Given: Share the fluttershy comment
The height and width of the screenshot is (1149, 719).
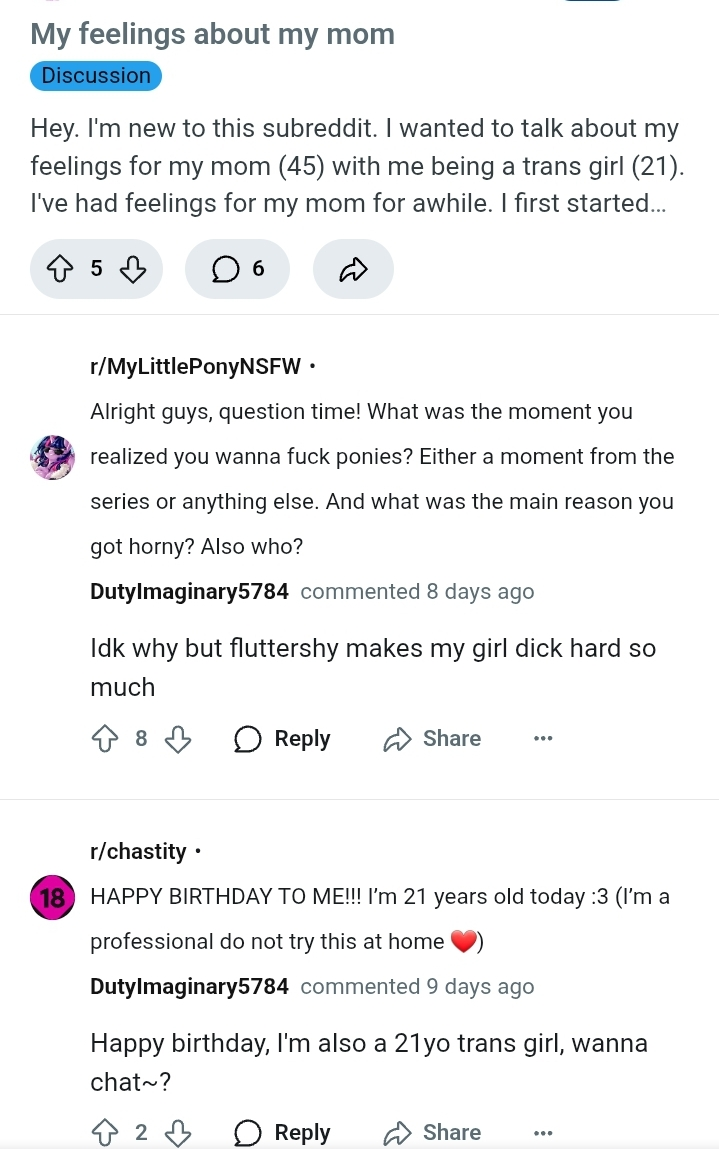Looking at the screenshot, I should pyautogui.click(x=433, y=739).
